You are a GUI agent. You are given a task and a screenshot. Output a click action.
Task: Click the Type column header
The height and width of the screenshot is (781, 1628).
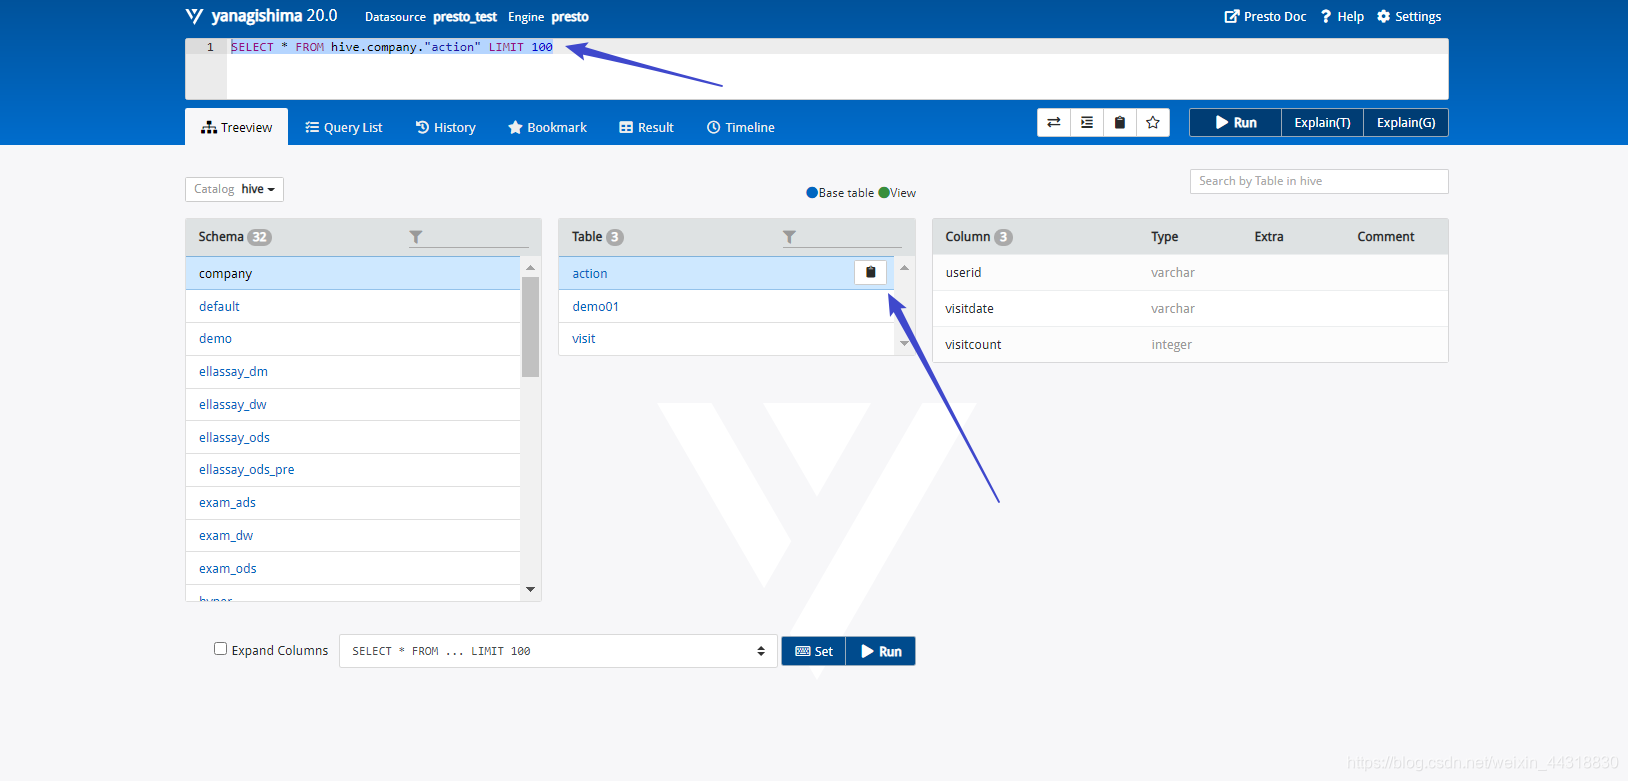1165,237
